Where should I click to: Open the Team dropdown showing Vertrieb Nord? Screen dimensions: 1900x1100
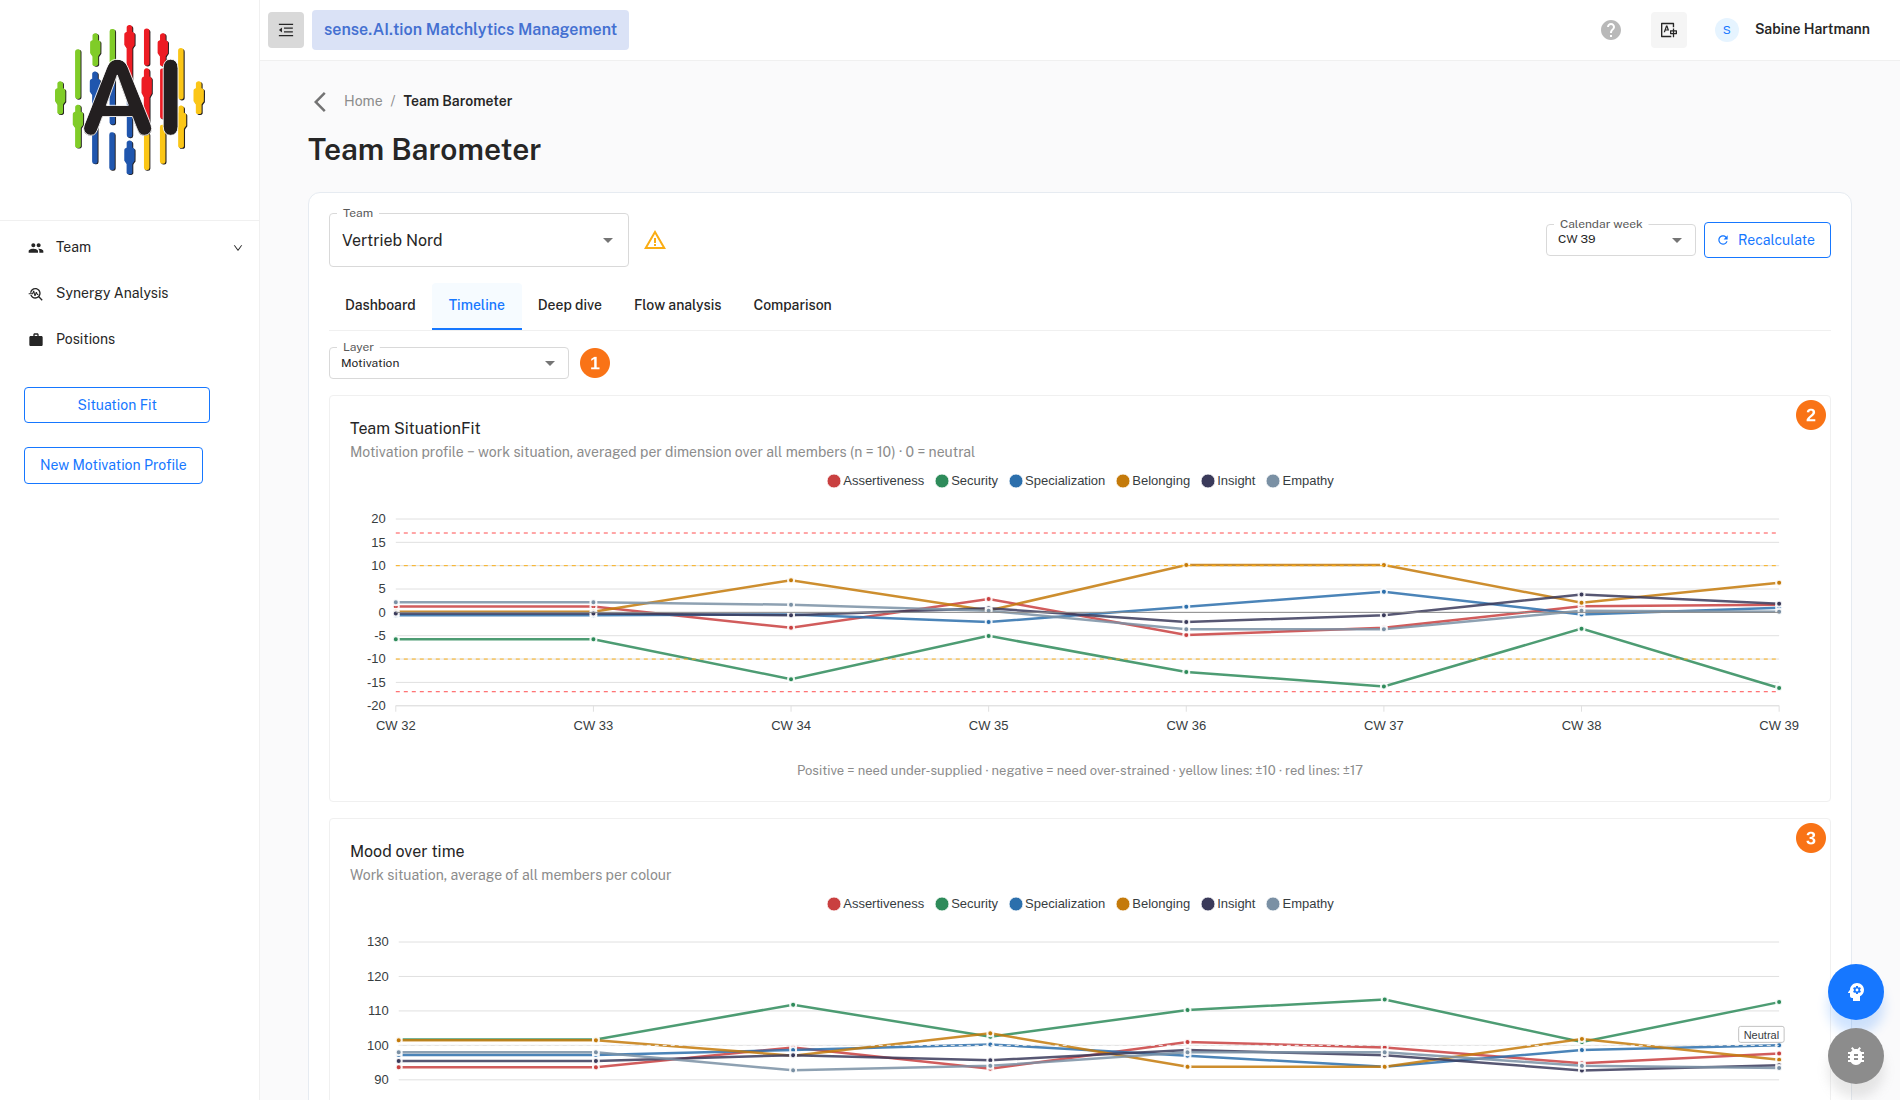[x=479, y=240]
